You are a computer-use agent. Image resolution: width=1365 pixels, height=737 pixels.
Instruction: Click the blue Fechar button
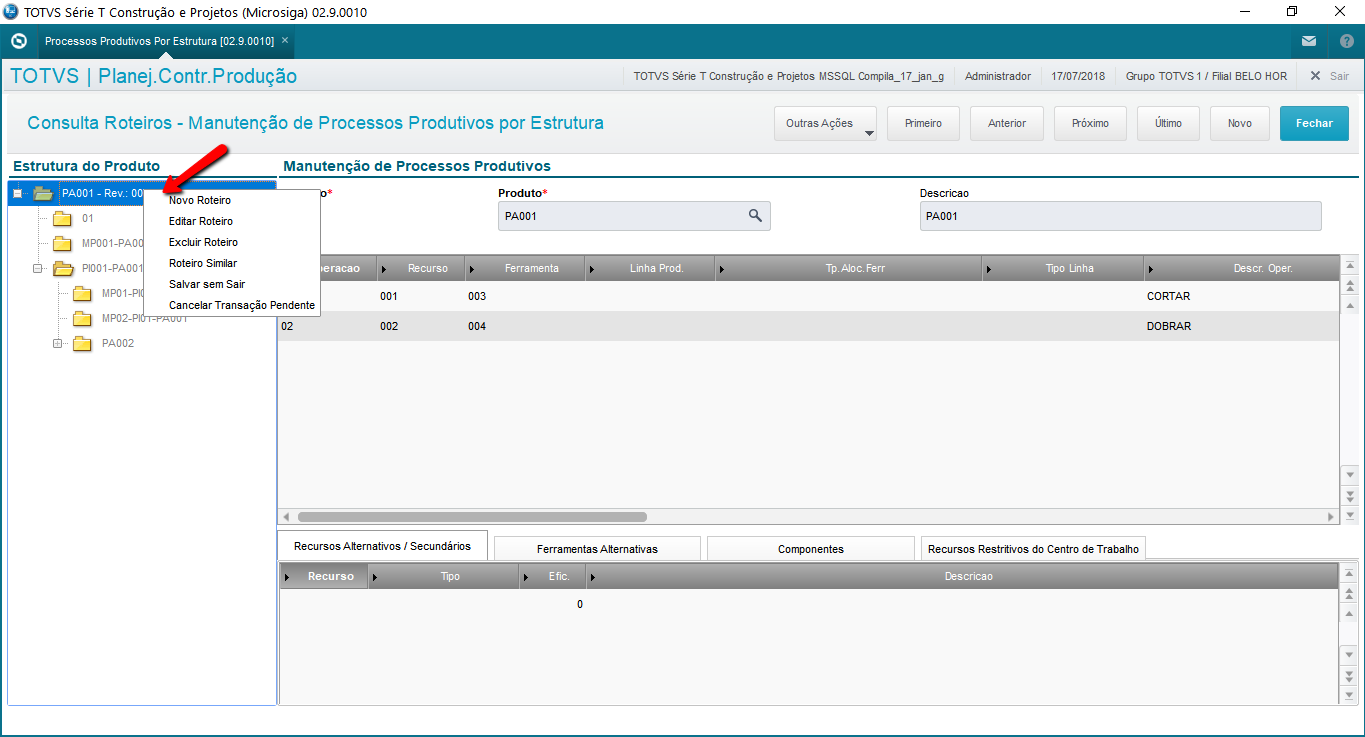[1314, 123]
